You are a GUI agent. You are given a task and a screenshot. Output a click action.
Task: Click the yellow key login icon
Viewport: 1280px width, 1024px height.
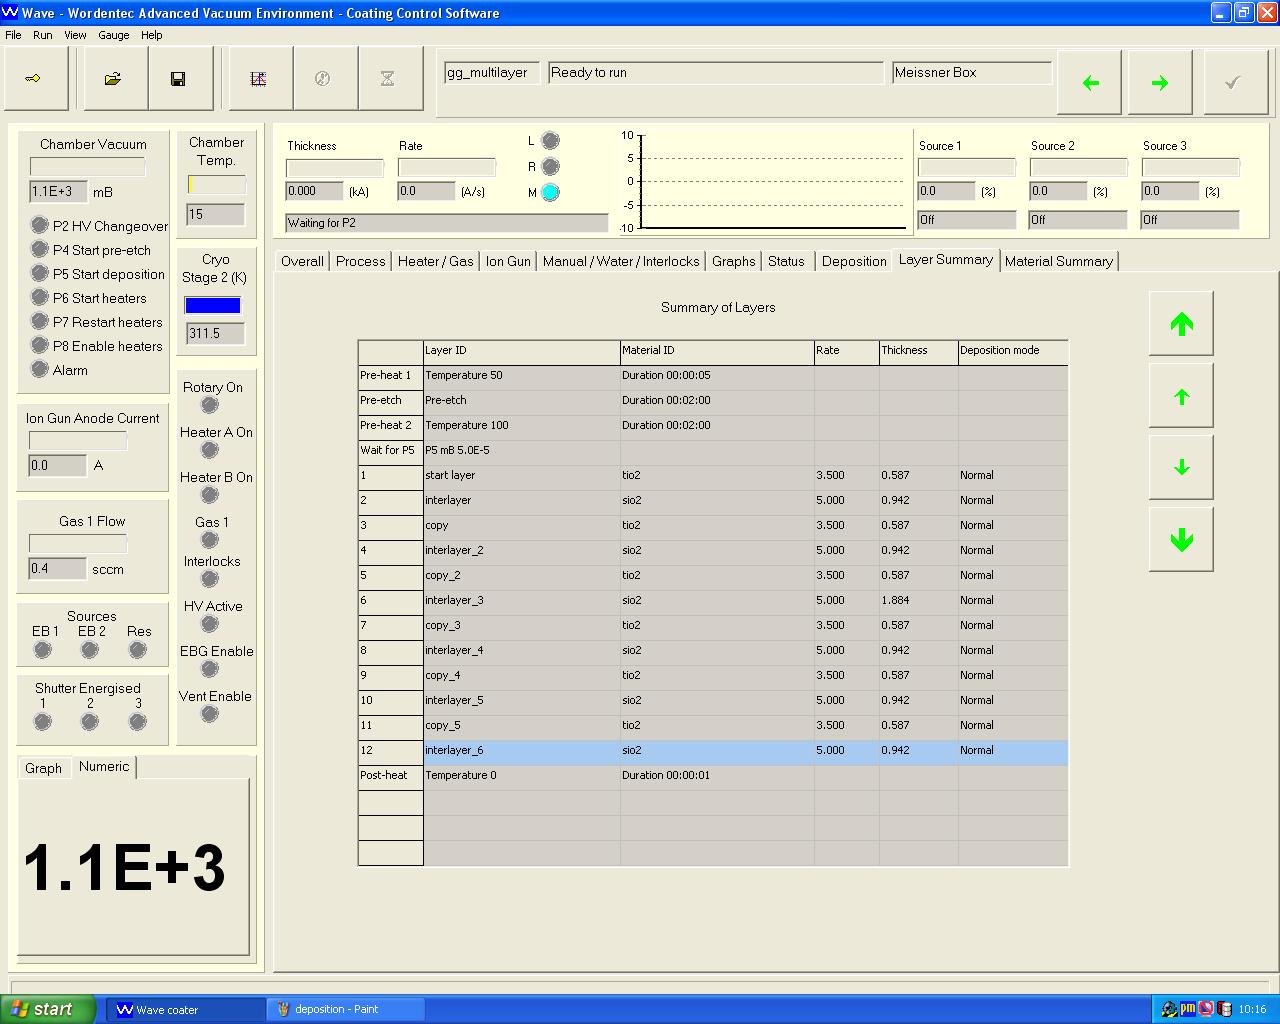click(x=33, y=79)
